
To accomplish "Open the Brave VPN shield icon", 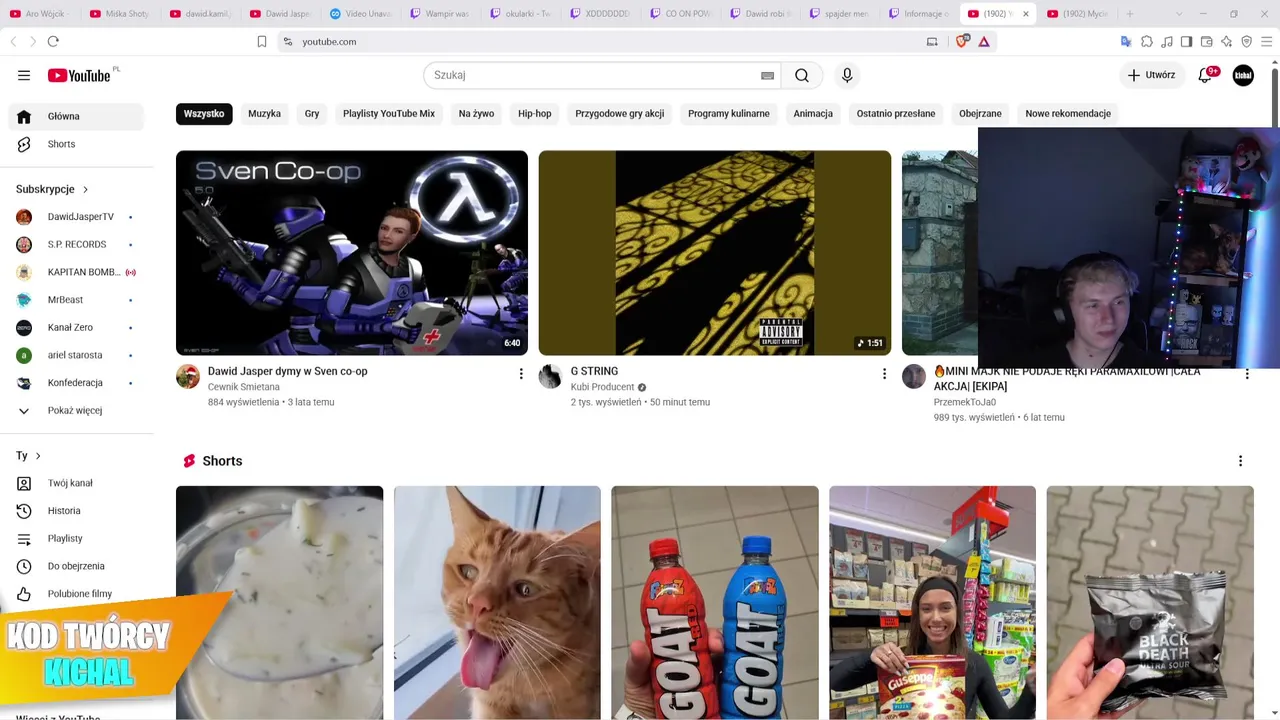I will (x=1246, y=41).
